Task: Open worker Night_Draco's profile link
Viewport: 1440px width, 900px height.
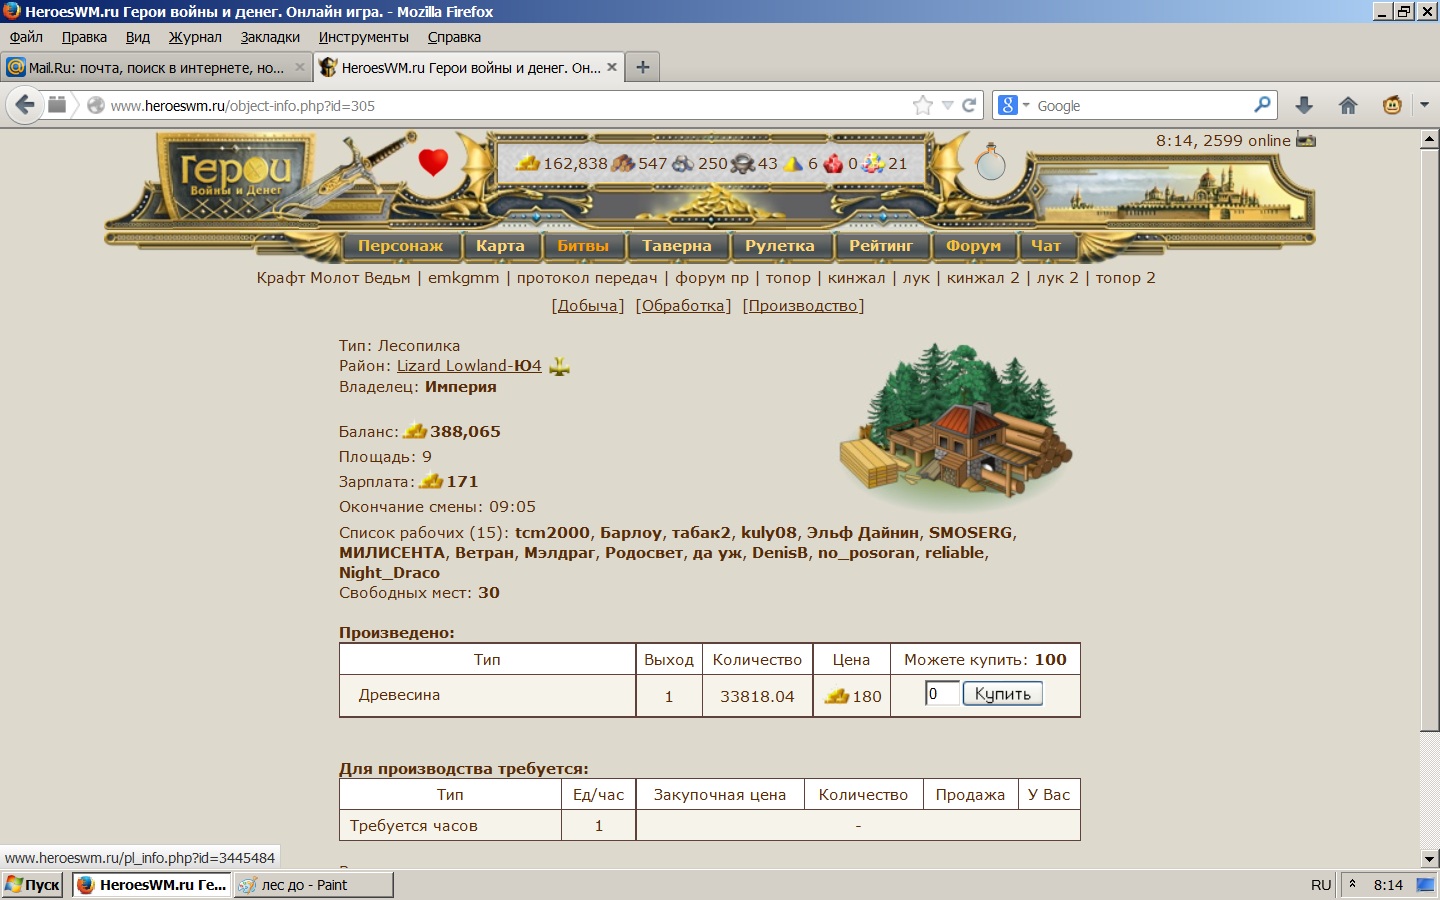Action: [x=389, y=573]
